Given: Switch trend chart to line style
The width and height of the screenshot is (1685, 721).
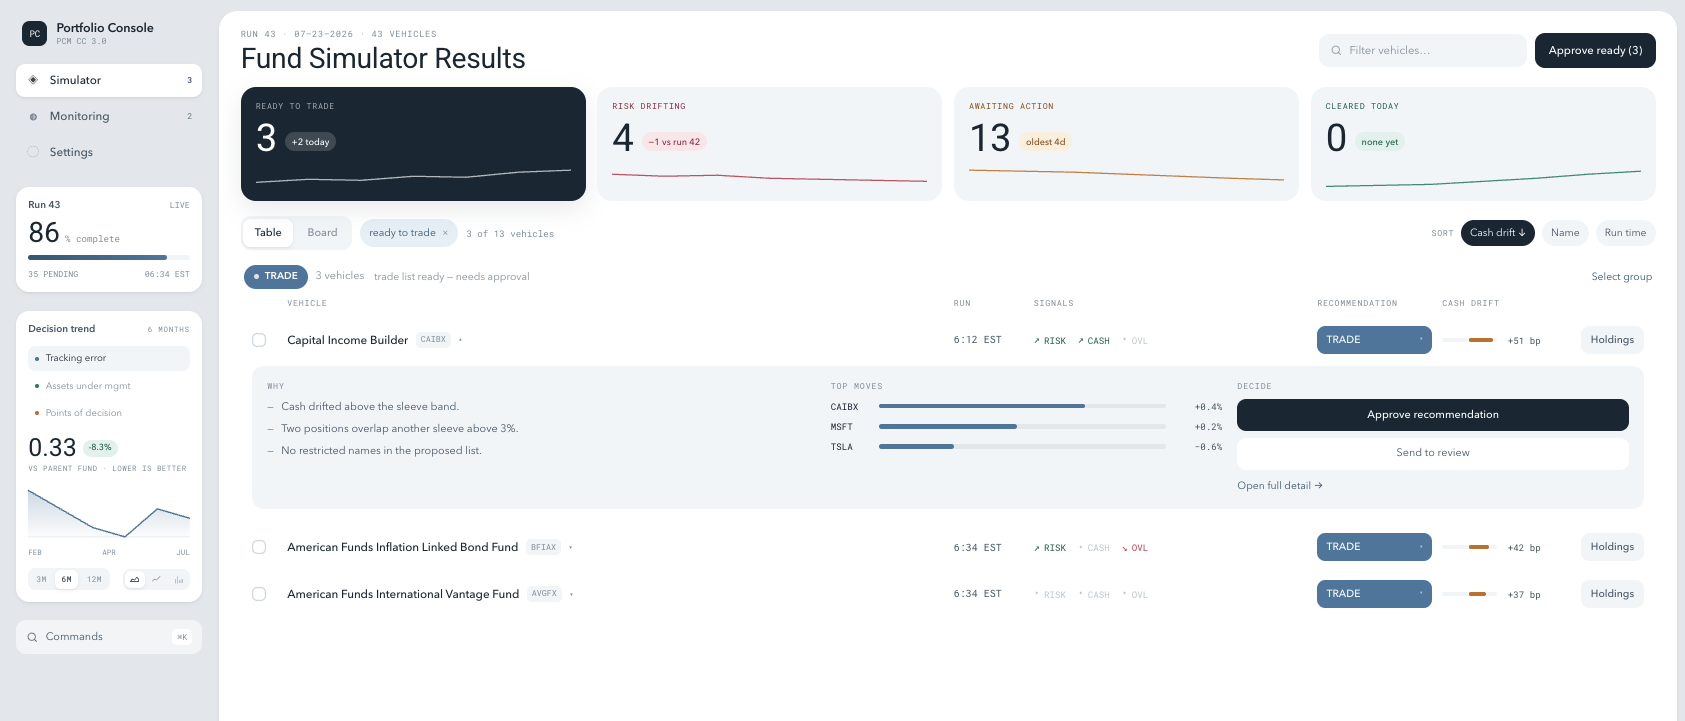Looking at the screenshot, I should click(157, 579).
